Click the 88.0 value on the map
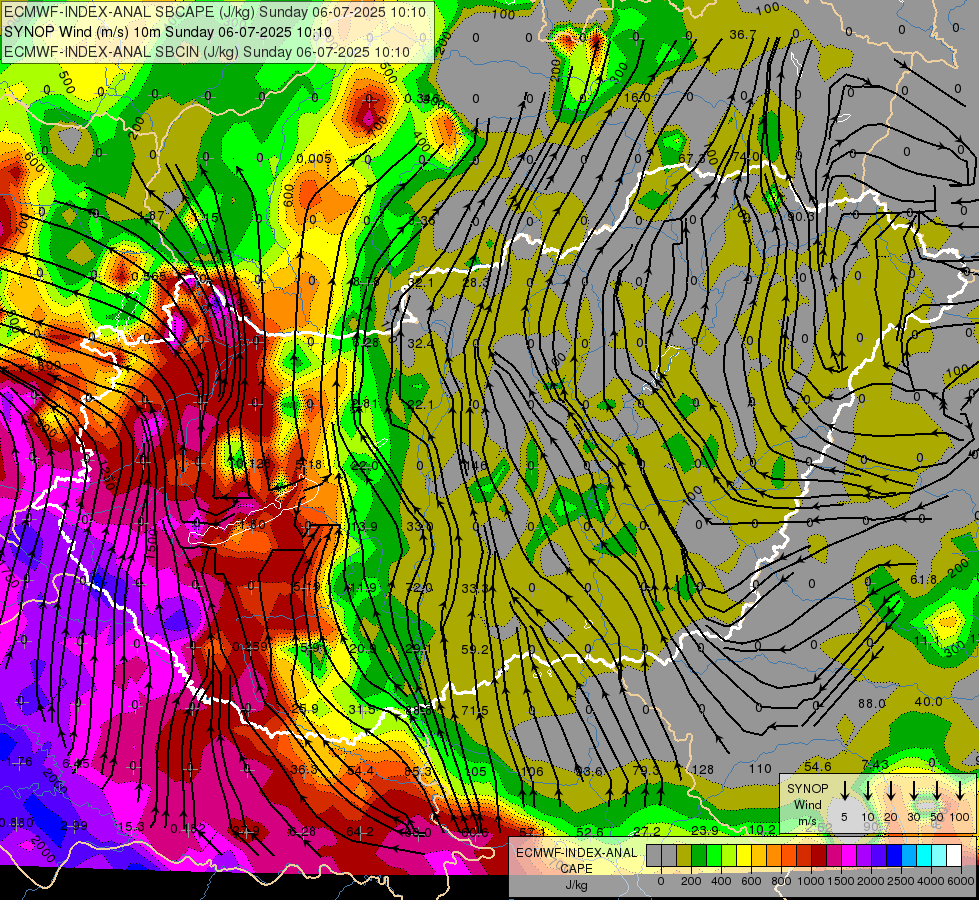Image resolution: width=979 pixels, height=900 pixels. [x=871, y=703]
